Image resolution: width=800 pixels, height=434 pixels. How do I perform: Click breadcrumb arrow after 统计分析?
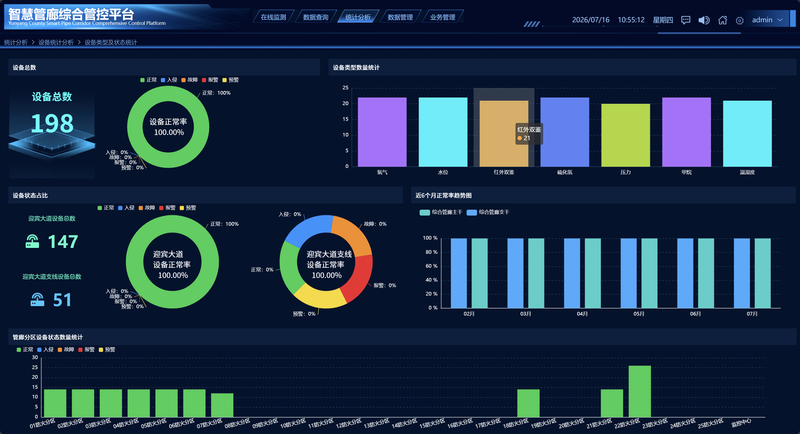[x=33, y=42]
